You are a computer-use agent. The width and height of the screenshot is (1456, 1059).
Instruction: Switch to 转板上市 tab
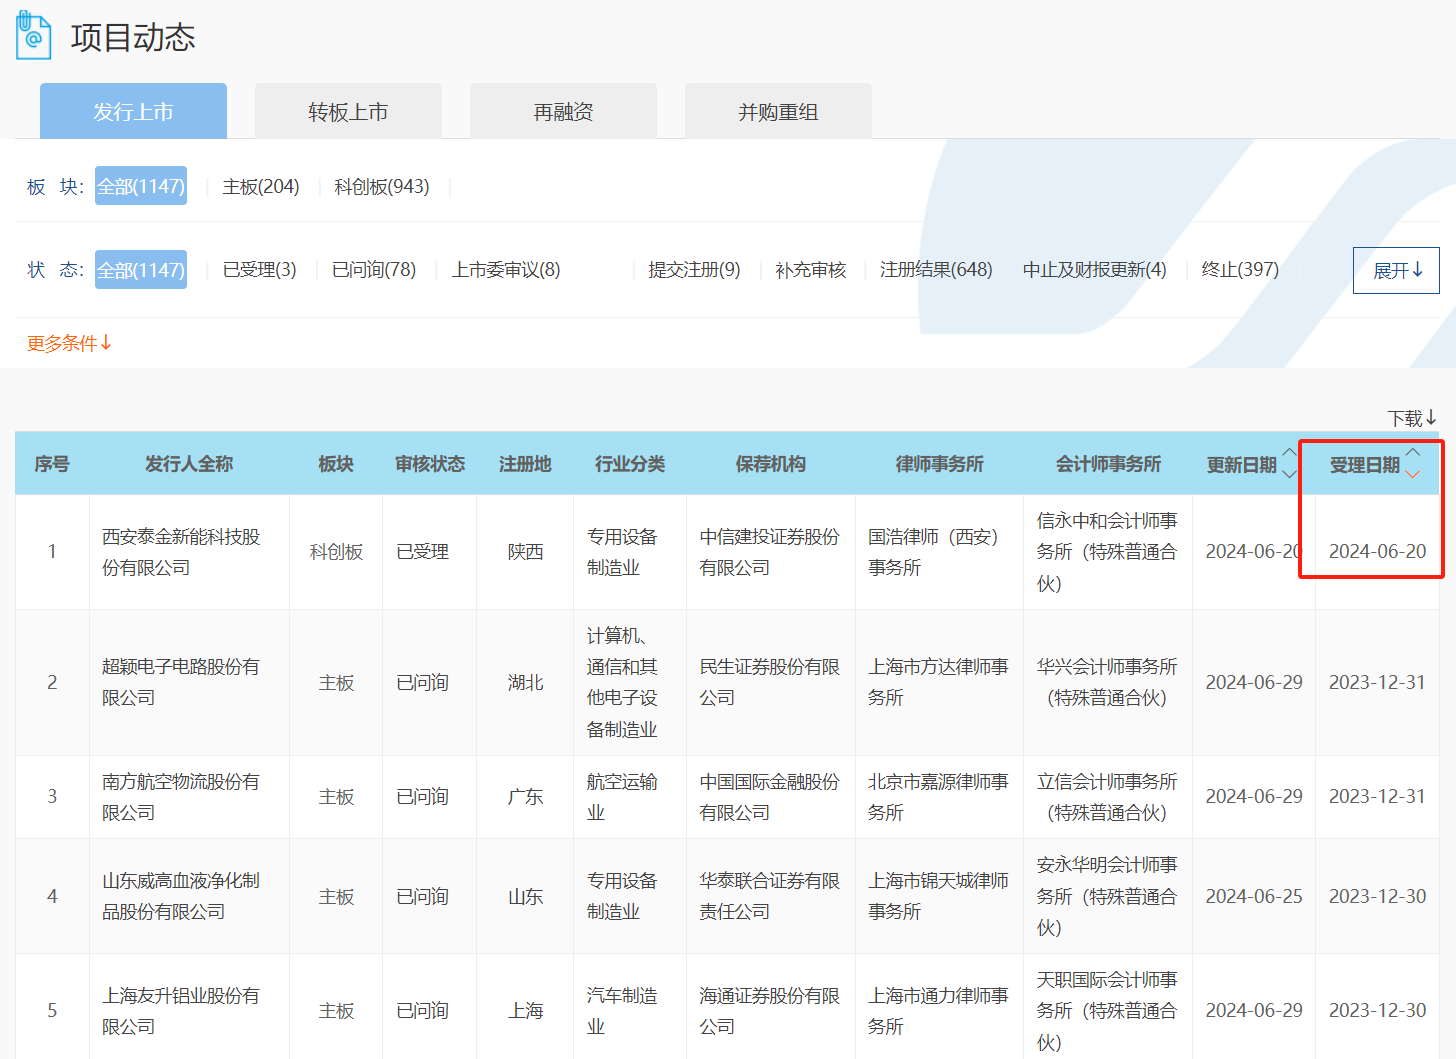(348, 112)
